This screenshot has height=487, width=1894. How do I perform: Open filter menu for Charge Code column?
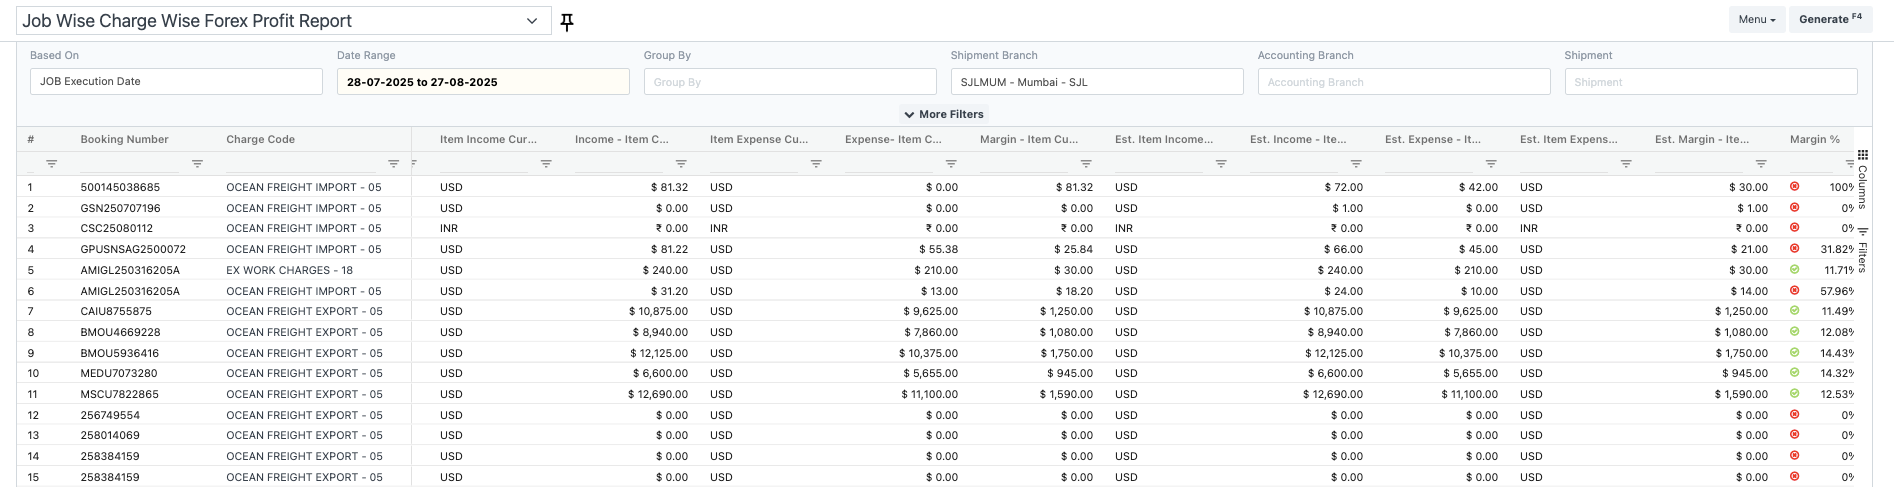coord(393,164)
